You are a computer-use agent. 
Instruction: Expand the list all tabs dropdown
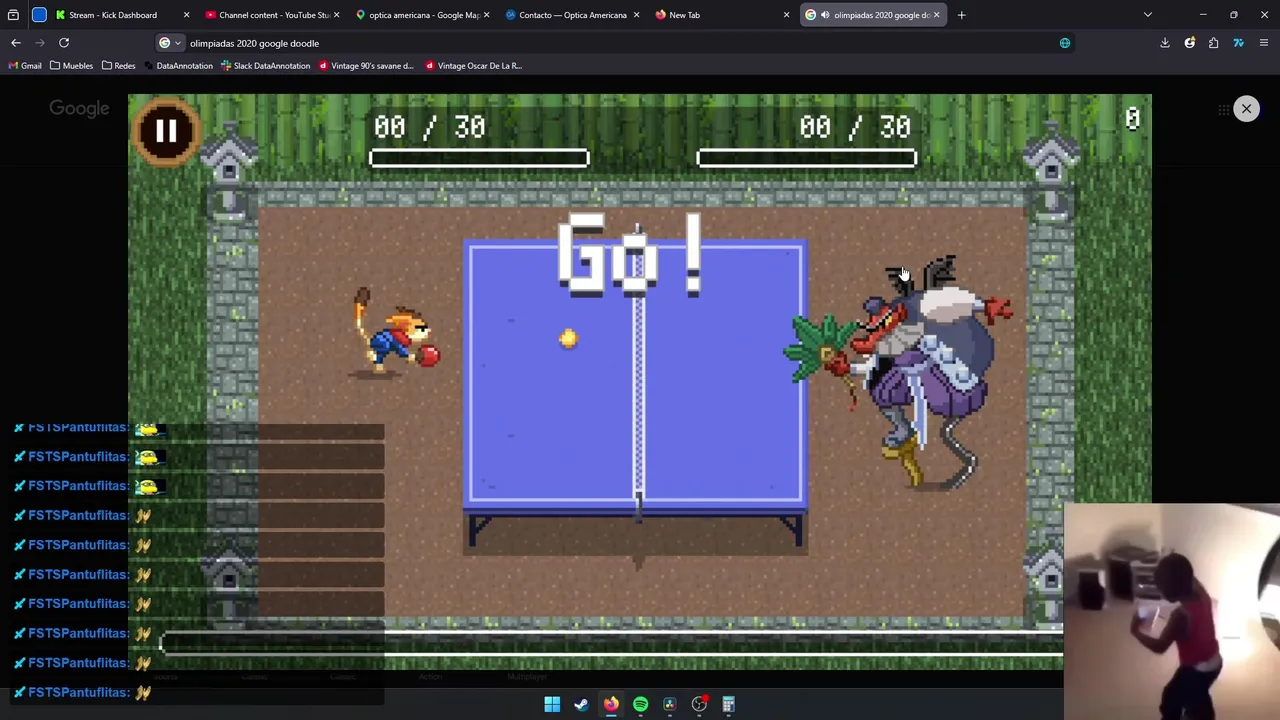(1148, 15)
